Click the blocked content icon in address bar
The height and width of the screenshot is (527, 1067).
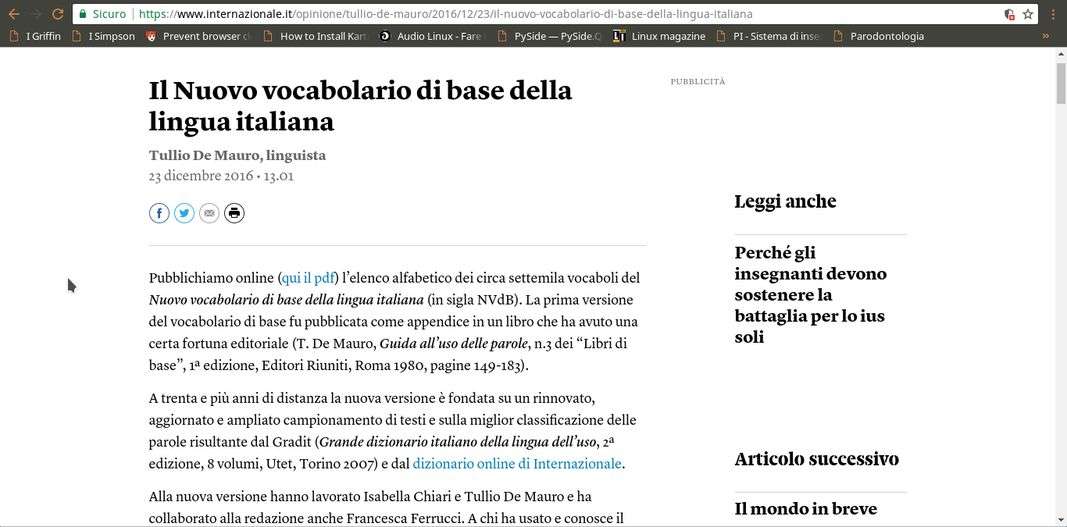pos(1010,14)
